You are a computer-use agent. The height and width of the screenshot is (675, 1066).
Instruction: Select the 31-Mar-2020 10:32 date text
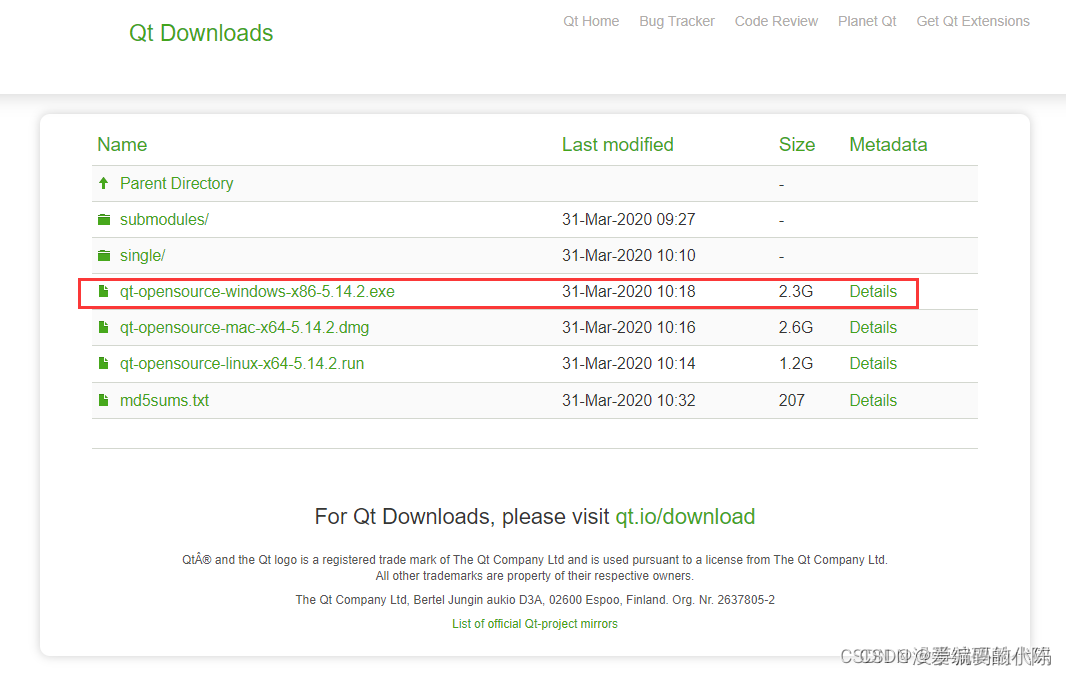click(628, 400)
